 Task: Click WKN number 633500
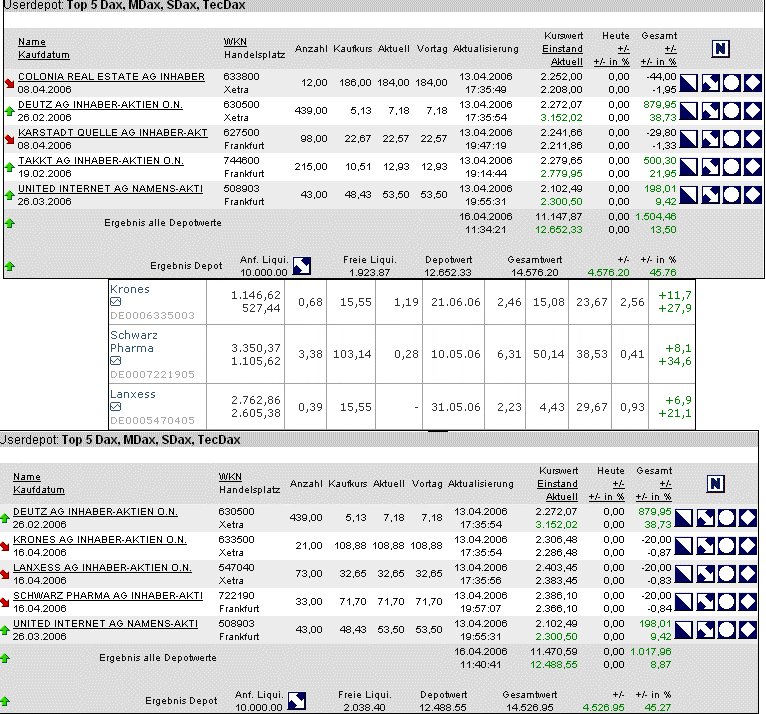(x=236, y=540)
